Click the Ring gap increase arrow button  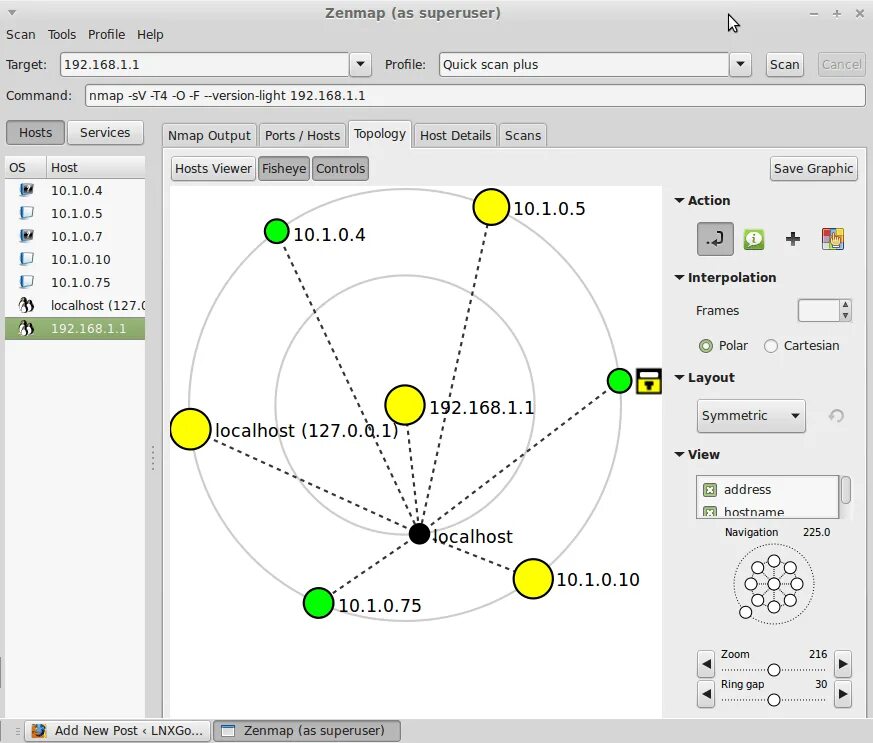pyautogui.click(x=843, y=694)
